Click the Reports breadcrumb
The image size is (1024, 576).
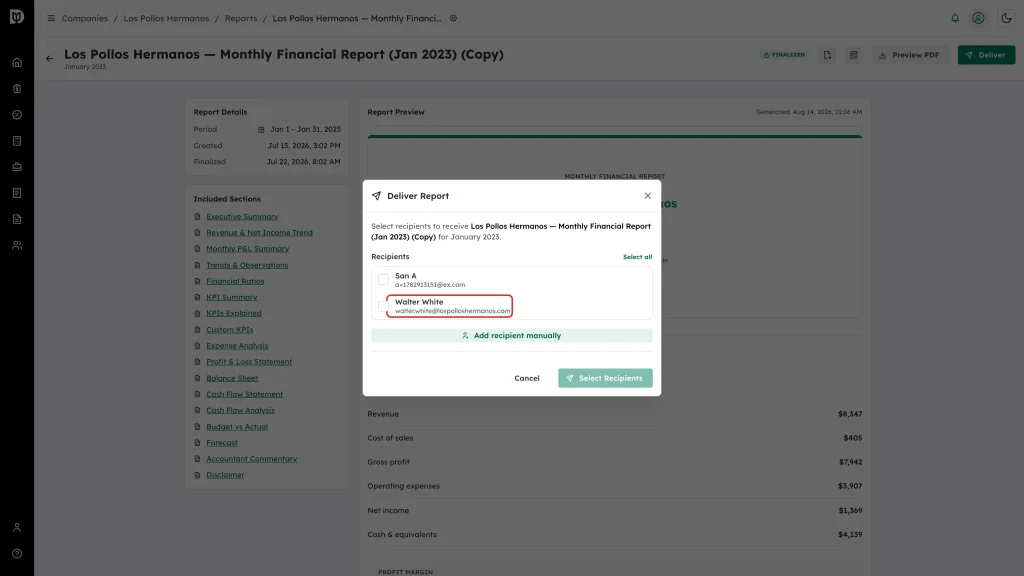241,18
